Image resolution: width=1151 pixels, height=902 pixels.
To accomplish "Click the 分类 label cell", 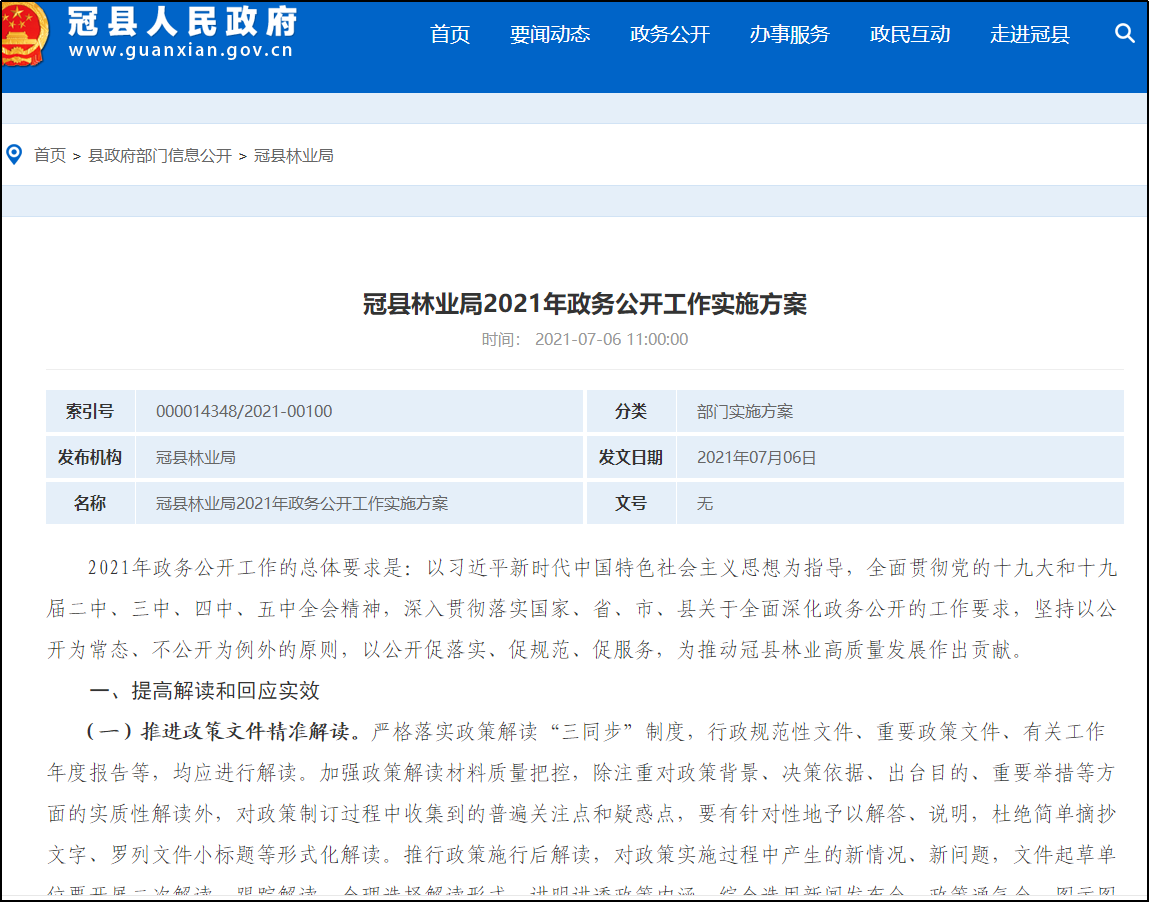I will (631, 411).
